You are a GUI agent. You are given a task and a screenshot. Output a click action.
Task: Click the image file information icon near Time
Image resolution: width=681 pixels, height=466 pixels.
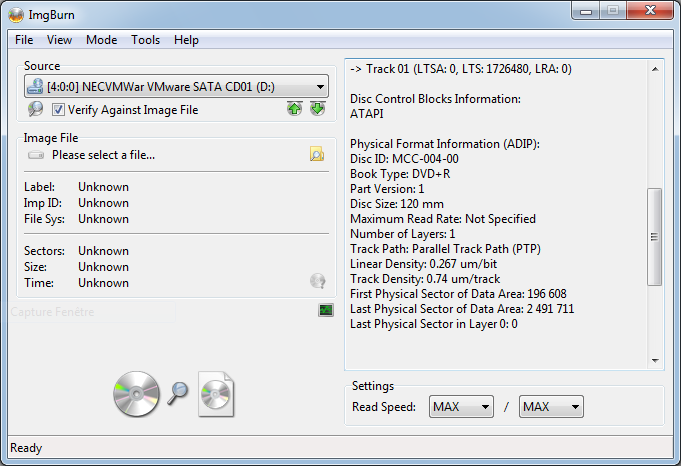(x=317, y=281)
